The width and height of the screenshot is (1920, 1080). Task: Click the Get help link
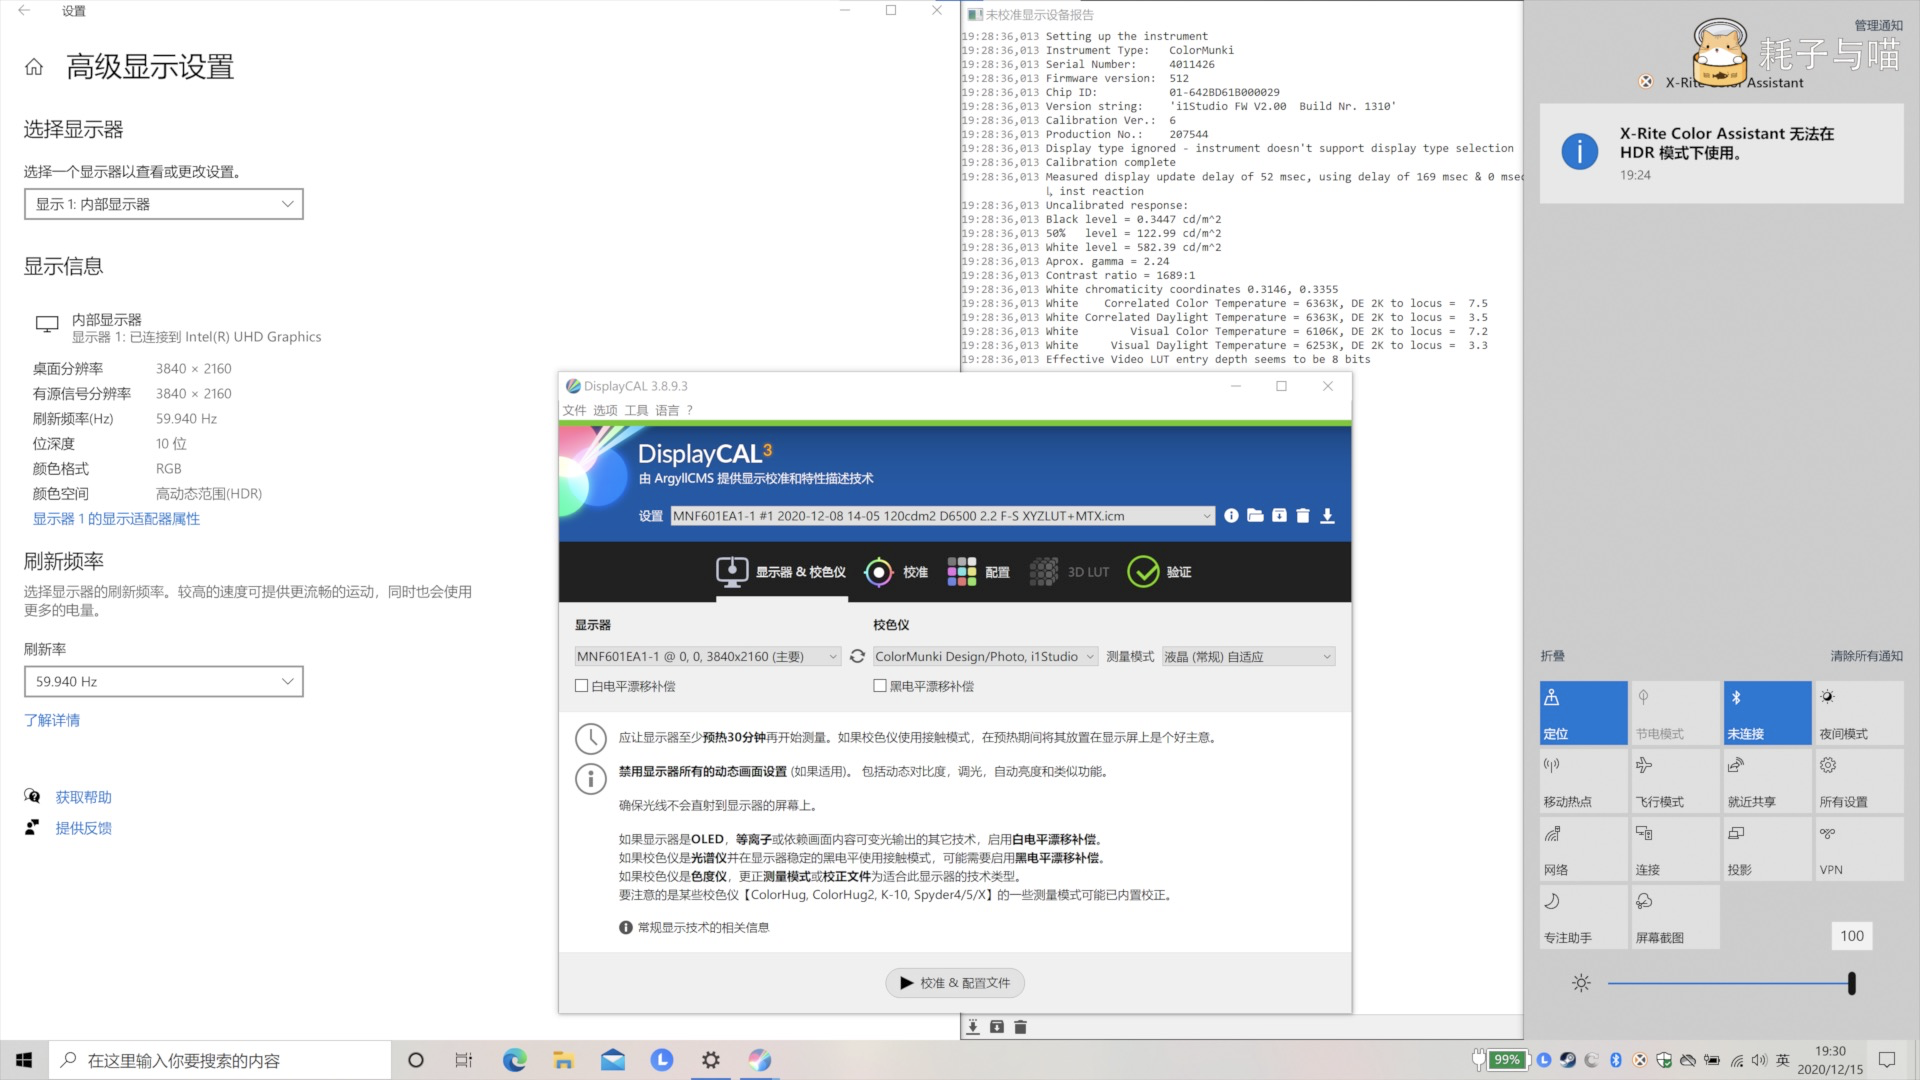[x=83, y=797]
